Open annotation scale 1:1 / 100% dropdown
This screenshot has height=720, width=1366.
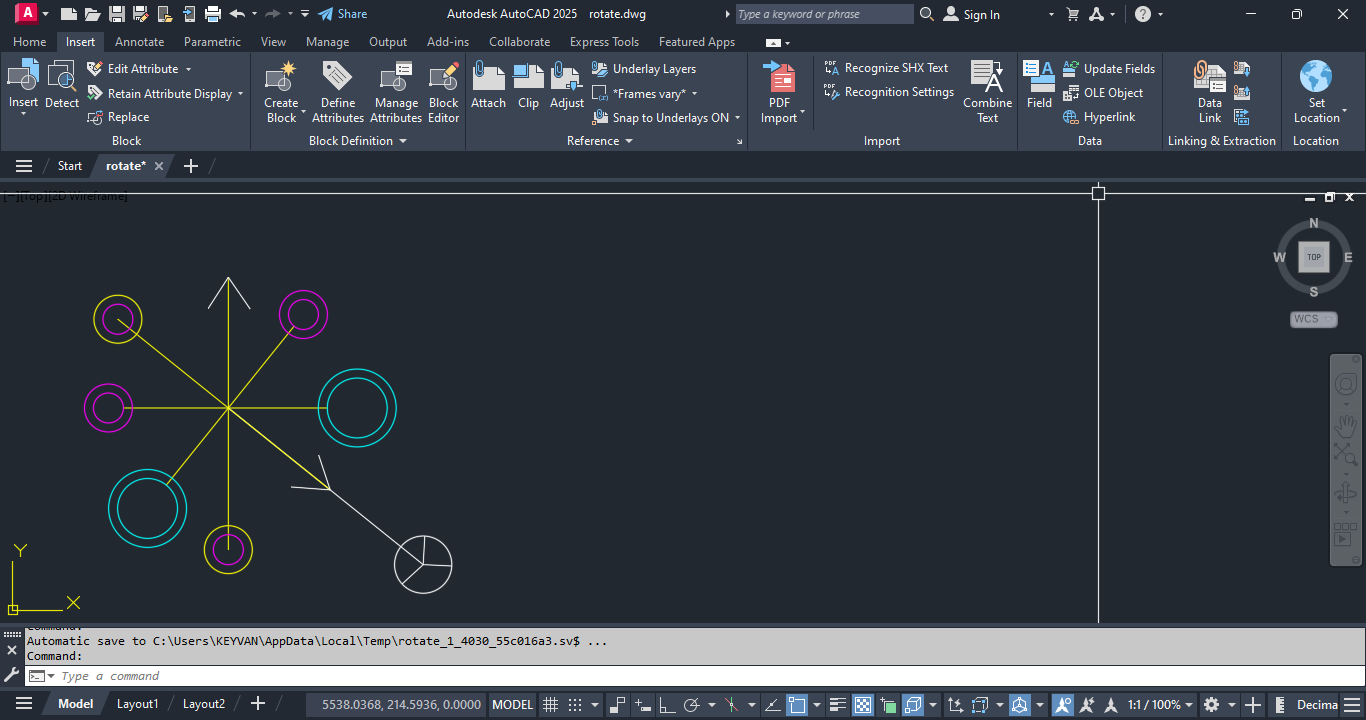pyautogui.click(x=1160, y=704)
